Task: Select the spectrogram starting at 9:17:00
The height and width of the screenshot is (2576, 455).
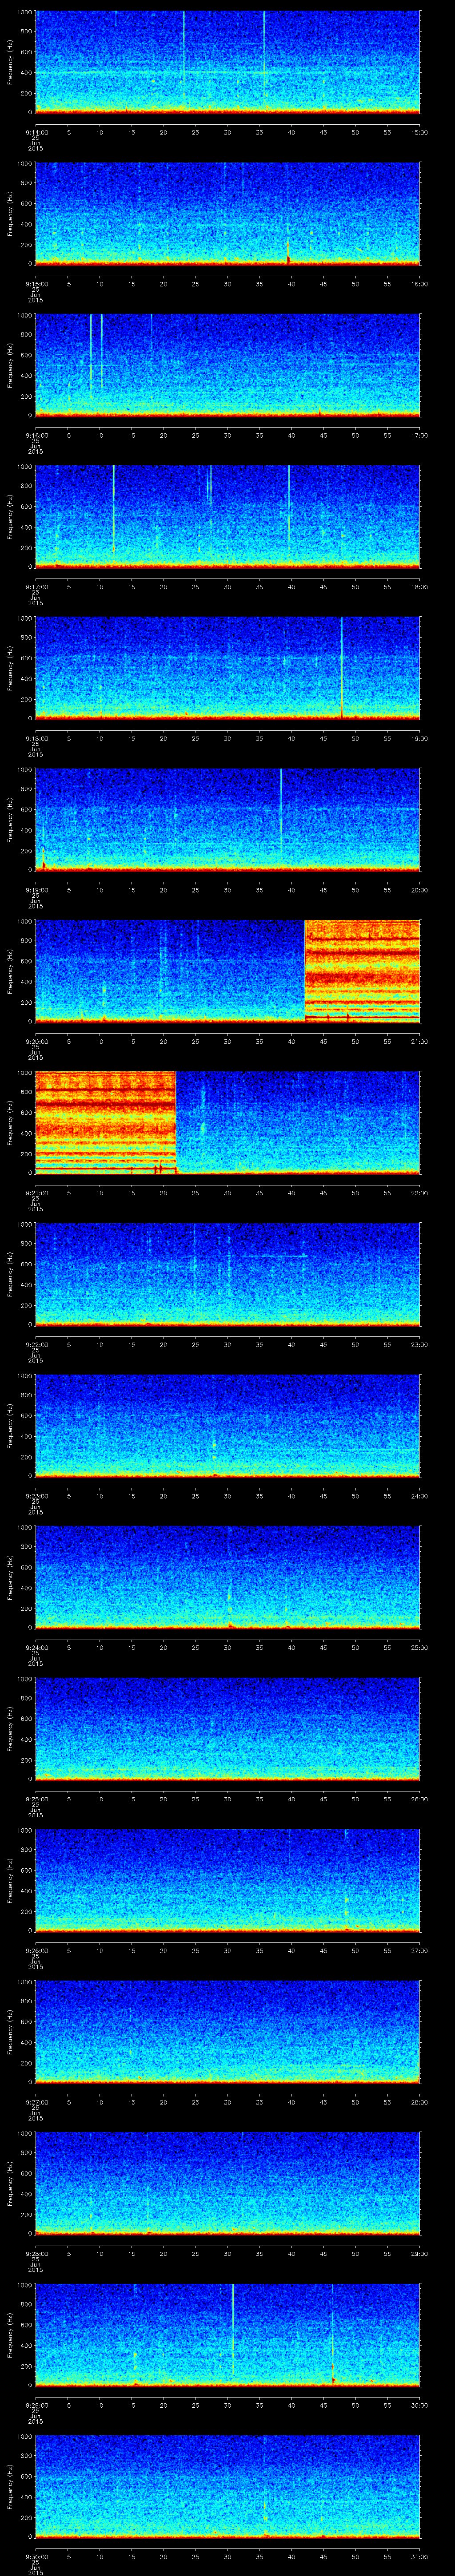Action: click(x=228, y=516)
